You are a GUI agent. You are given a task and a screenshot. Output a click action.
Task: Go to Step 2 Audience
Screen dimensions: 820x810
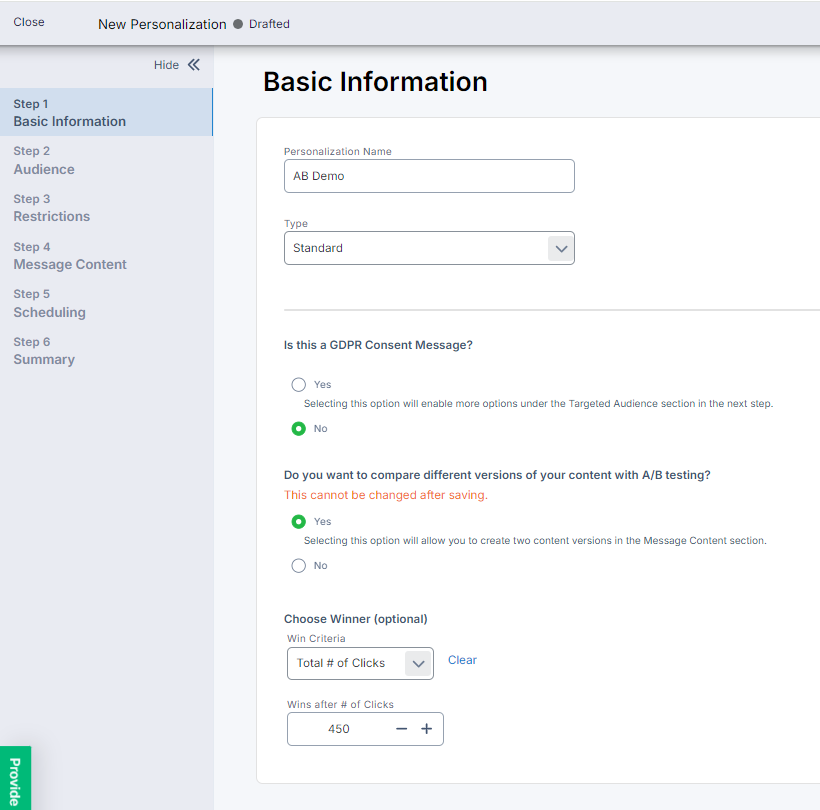click(44, 161)
